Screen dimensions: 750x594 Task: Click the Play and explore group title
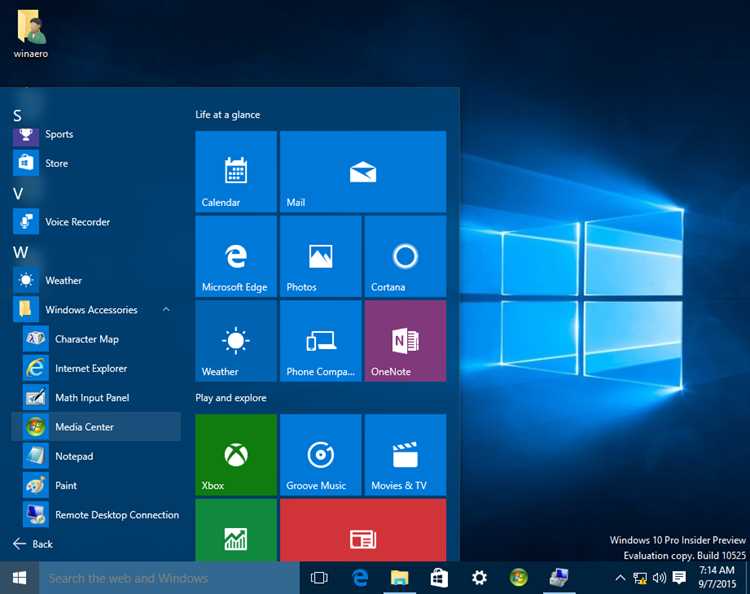click(231, 398)
